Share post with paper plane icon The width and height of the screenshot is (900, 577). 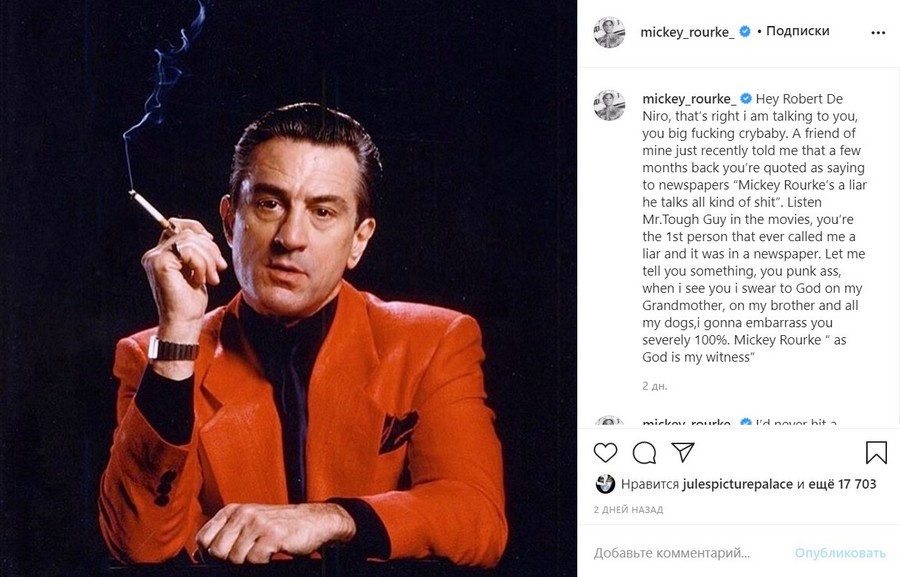pos(683,452)
